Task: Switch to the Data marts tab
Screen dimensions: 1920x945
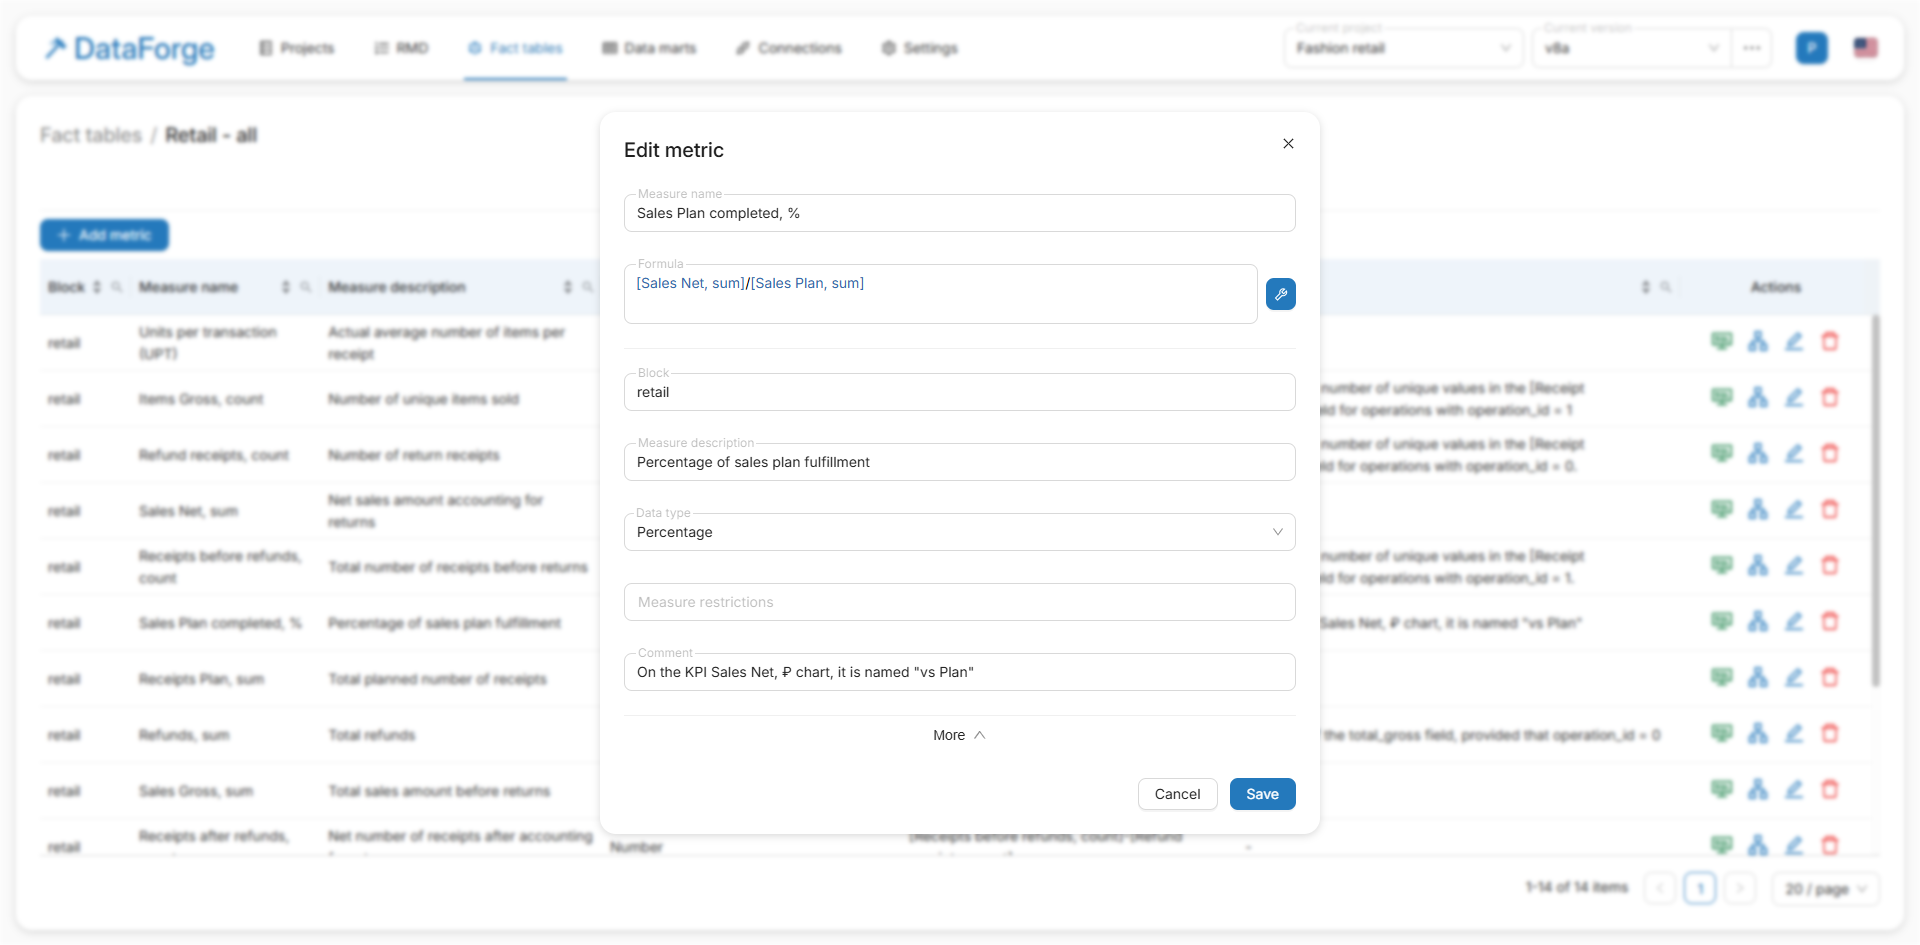Action: pyautogui.click(x=649, y=48)
